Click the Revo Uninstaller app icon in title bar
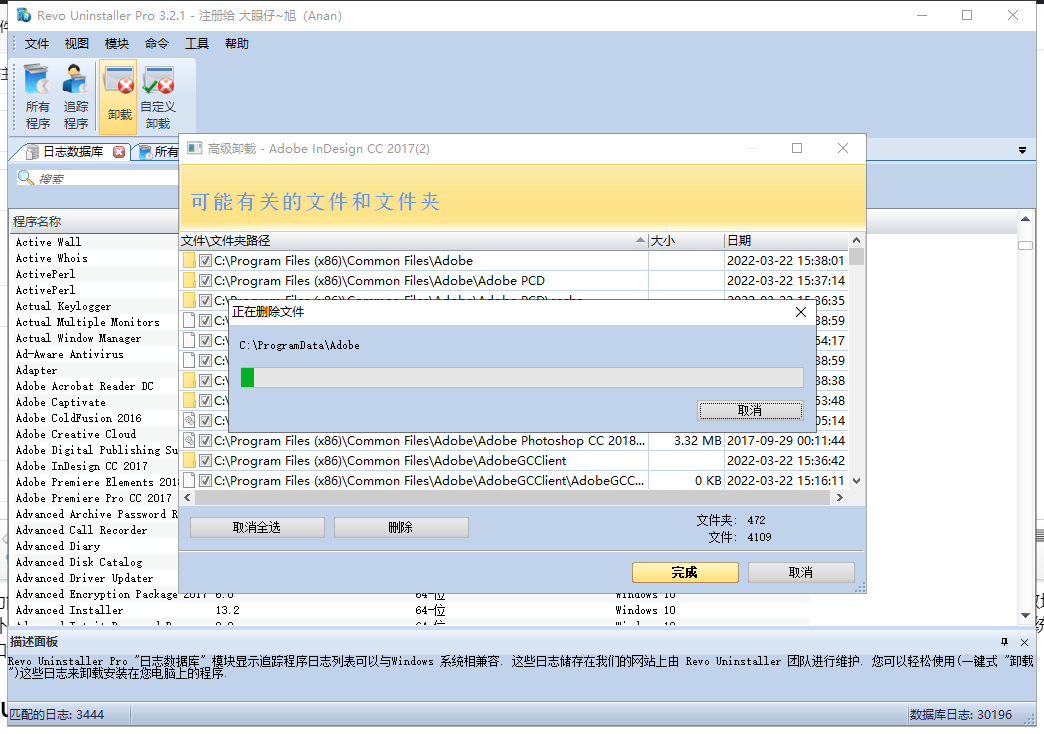The height and width of the screenshot is (734, 1044). click(24, 15)
